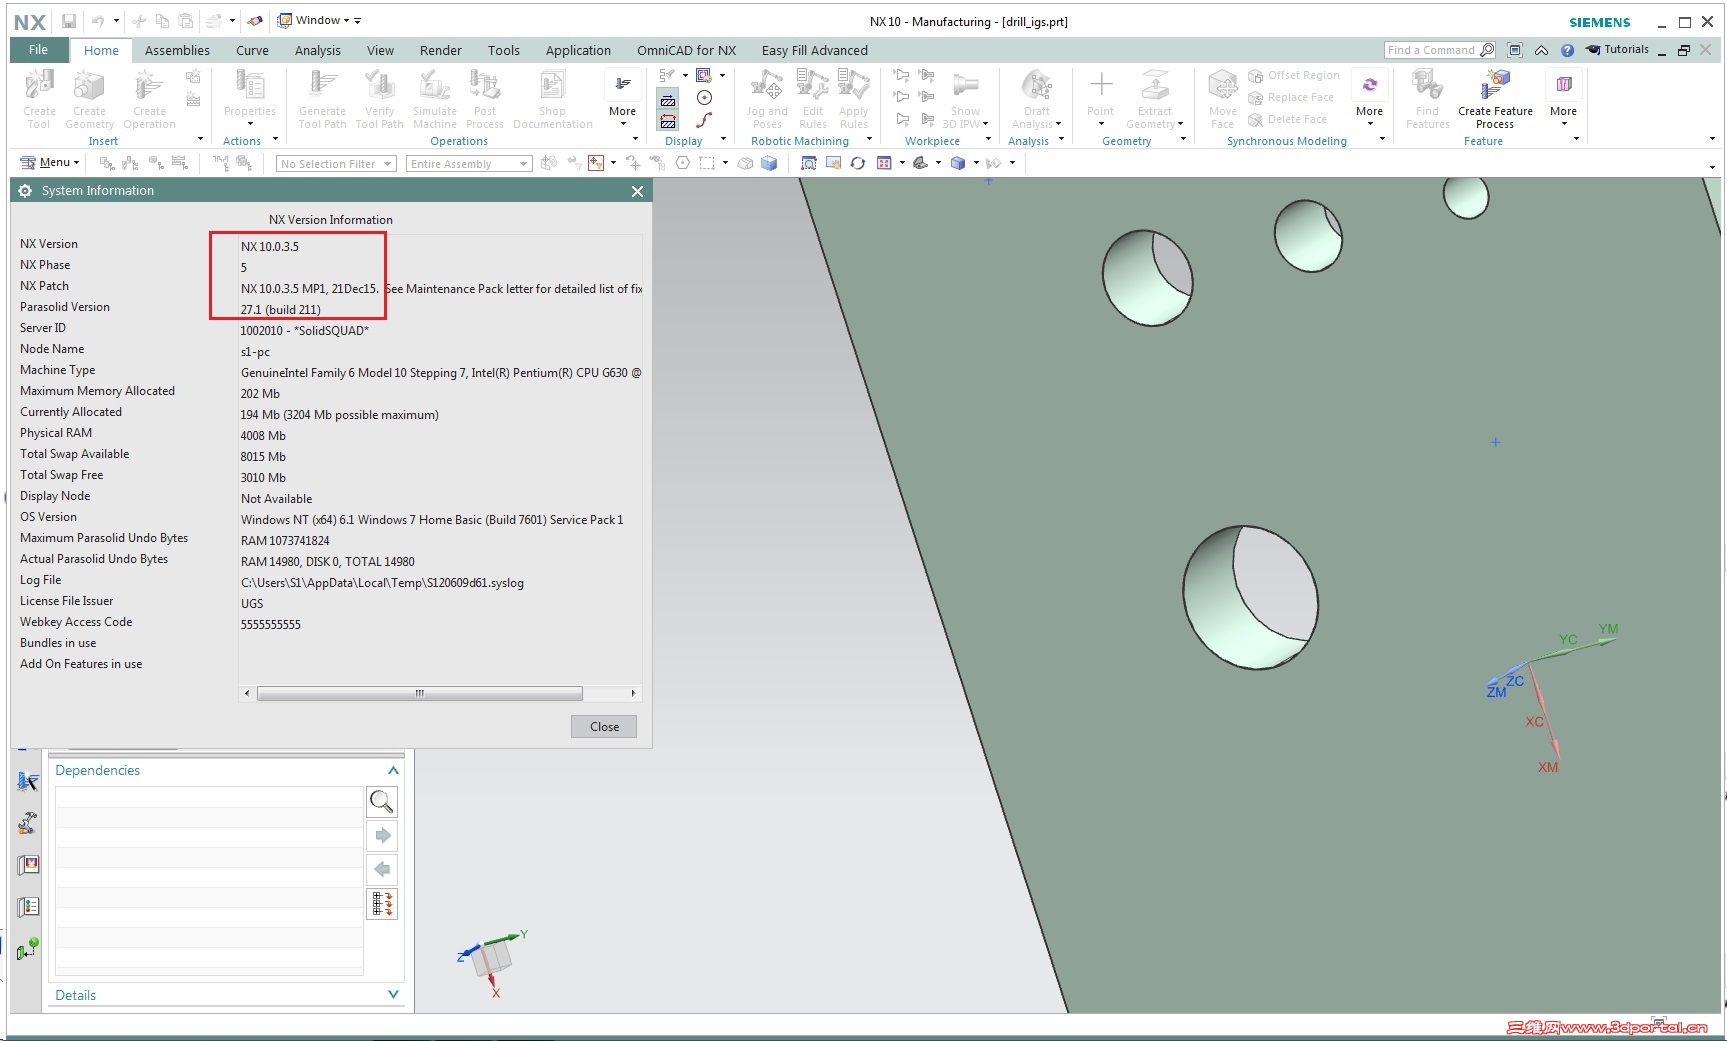Screen dimensions: 1727x1041
Task: Open the File menu
Action: coord(39,50)
